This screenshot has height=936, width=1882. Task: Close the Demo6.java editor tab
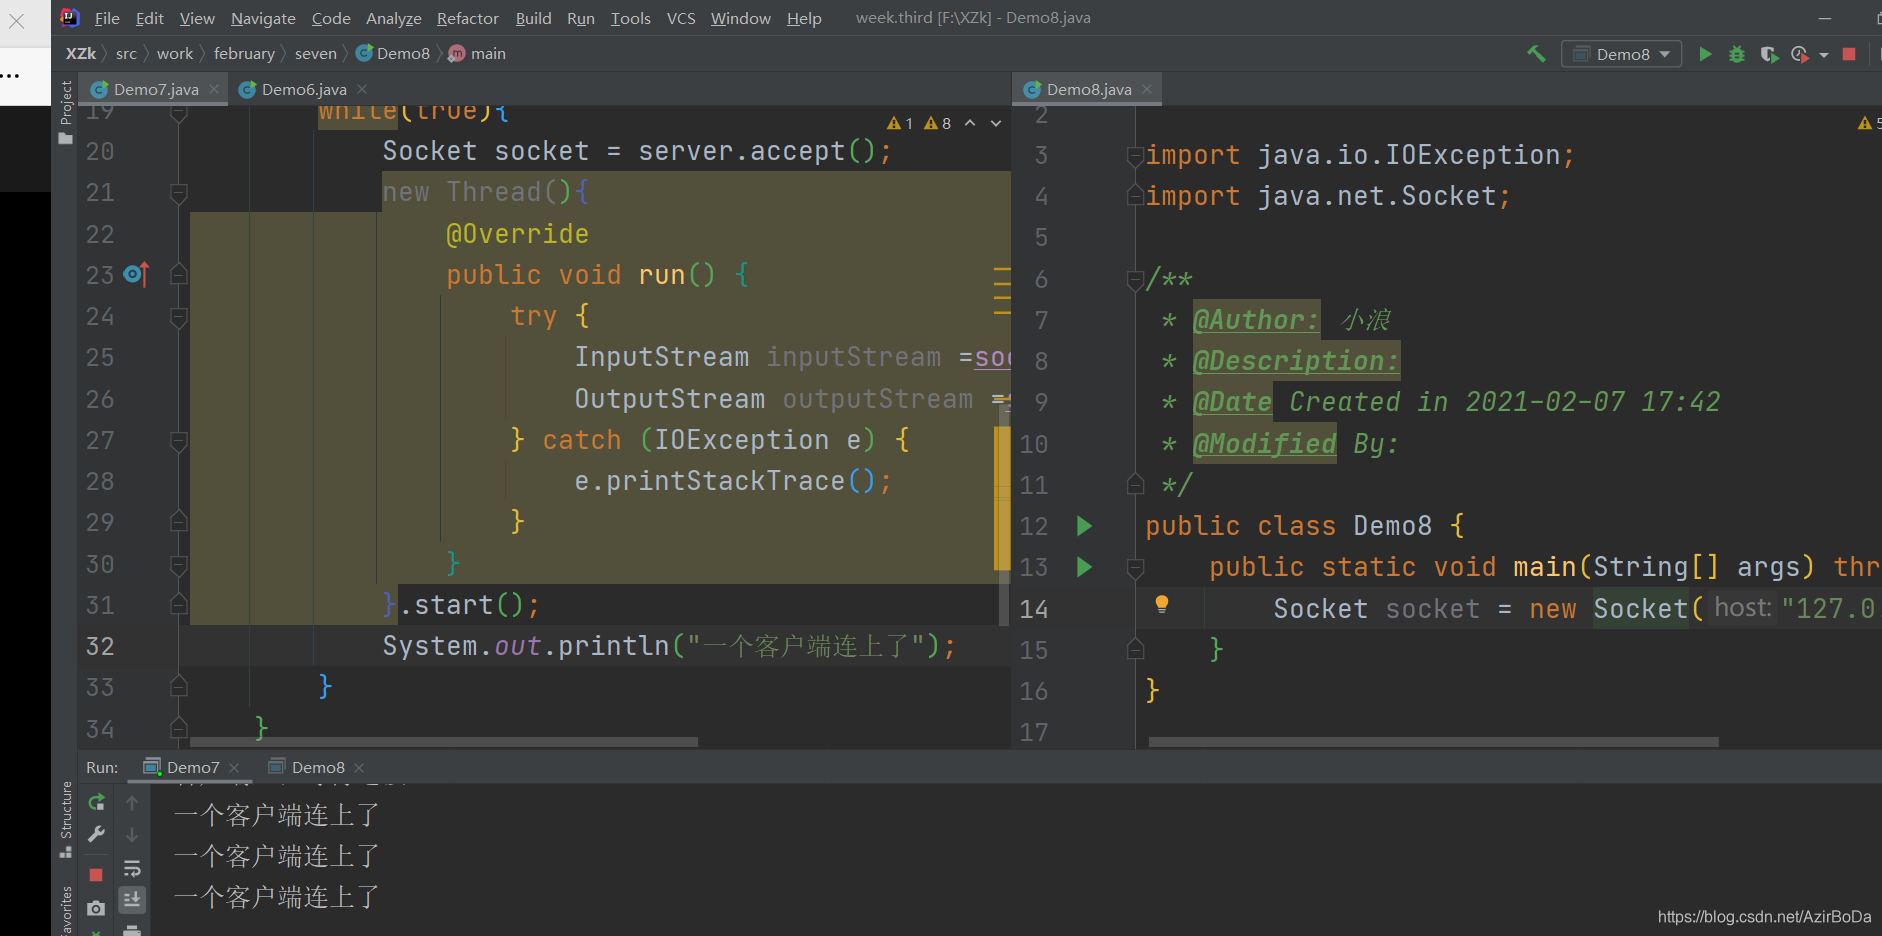pyautogui.click(x=362, y=89)
